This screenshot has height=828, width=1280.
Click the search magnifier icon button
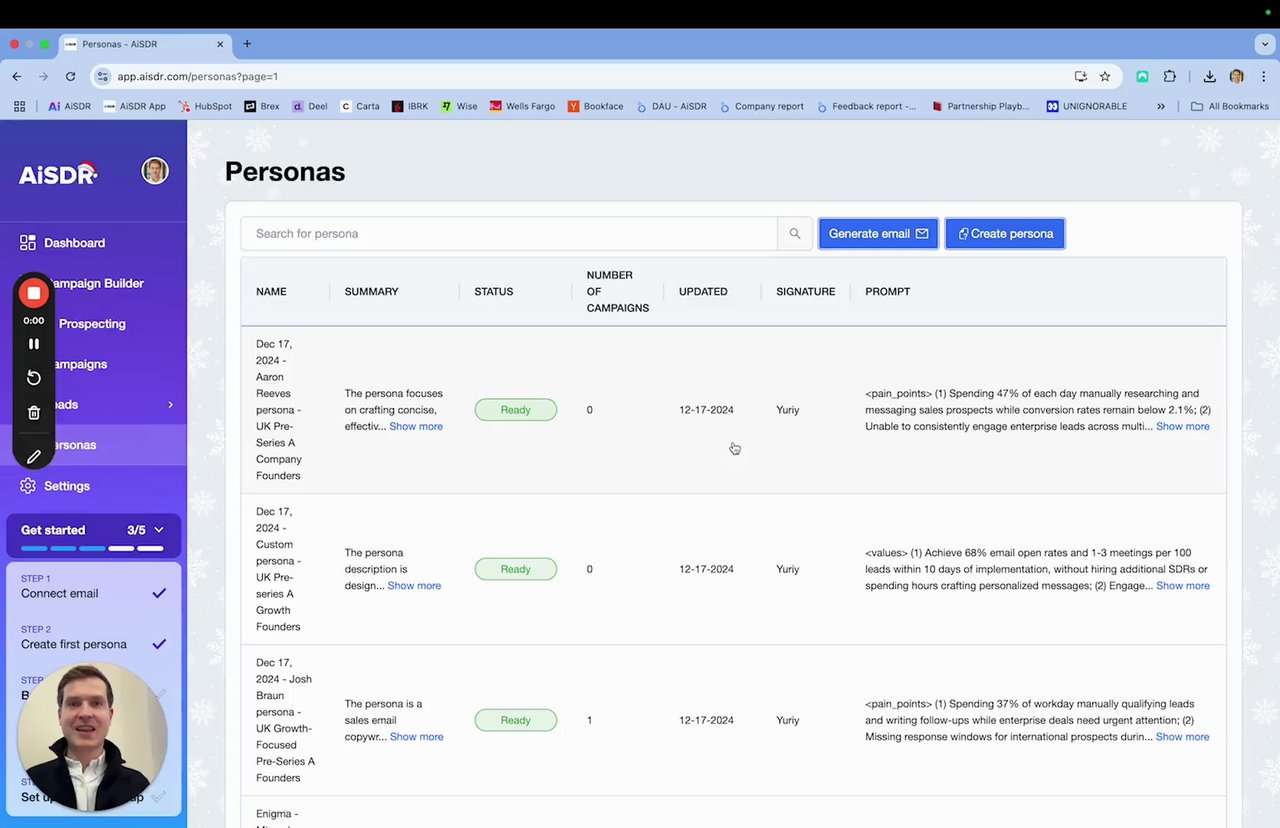pos(794,234)
